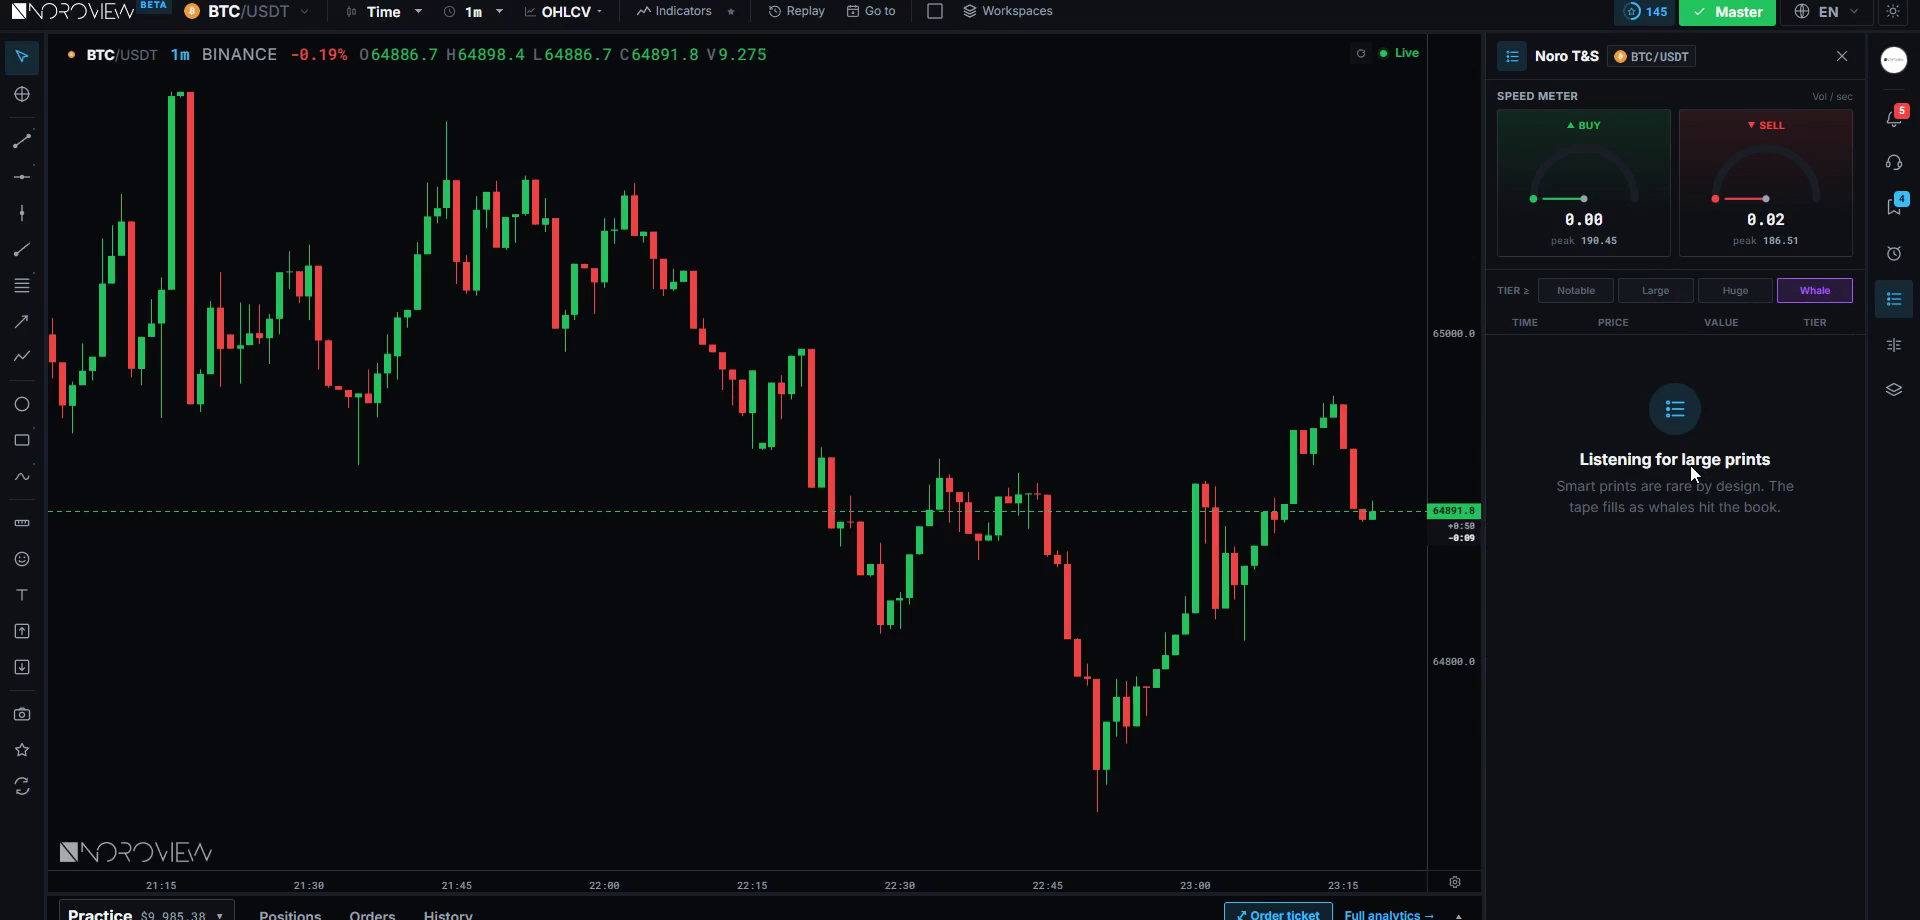Open the alarm clock alerts icon
The width and height of the screenshot is (1920, 920).
point(1894,254)
